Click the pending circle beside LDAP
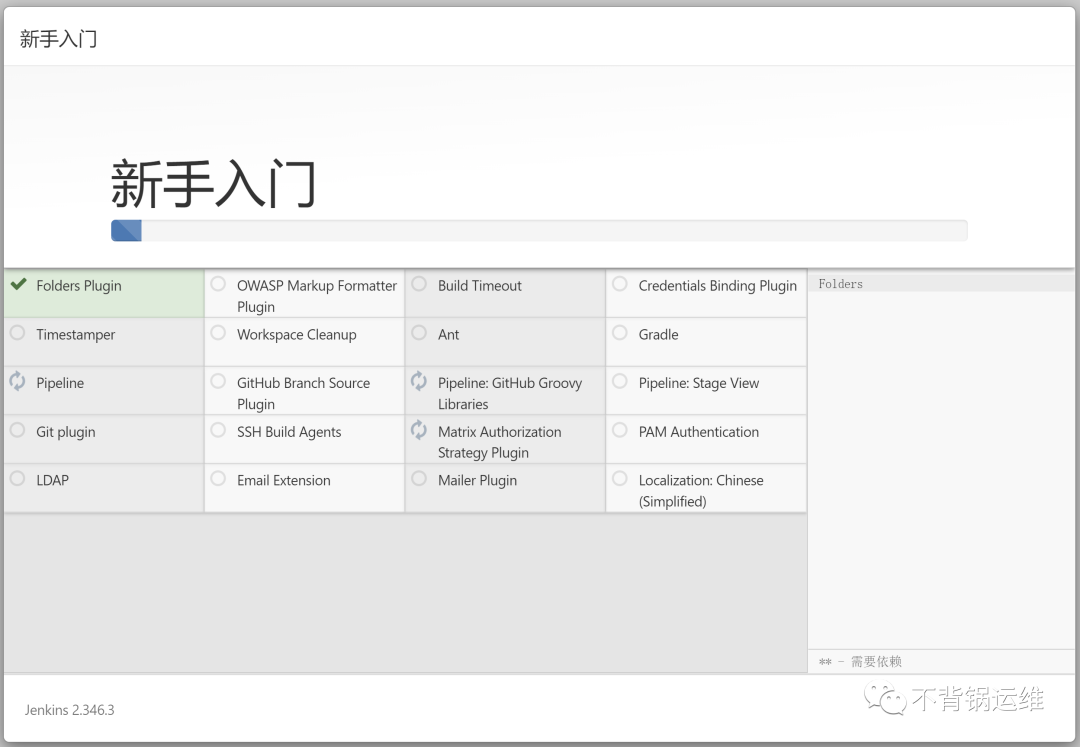Screen dimensions: 1080x747 (17, 478)
